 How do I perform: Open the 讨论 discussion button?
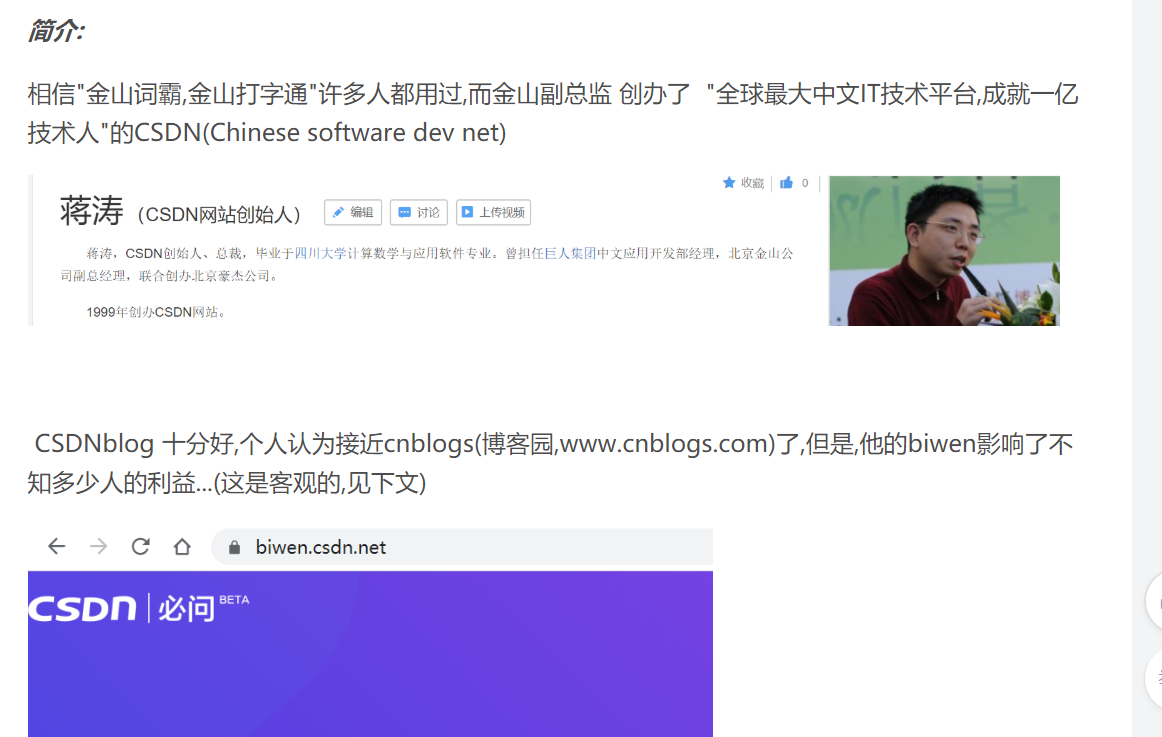[419, 213]
